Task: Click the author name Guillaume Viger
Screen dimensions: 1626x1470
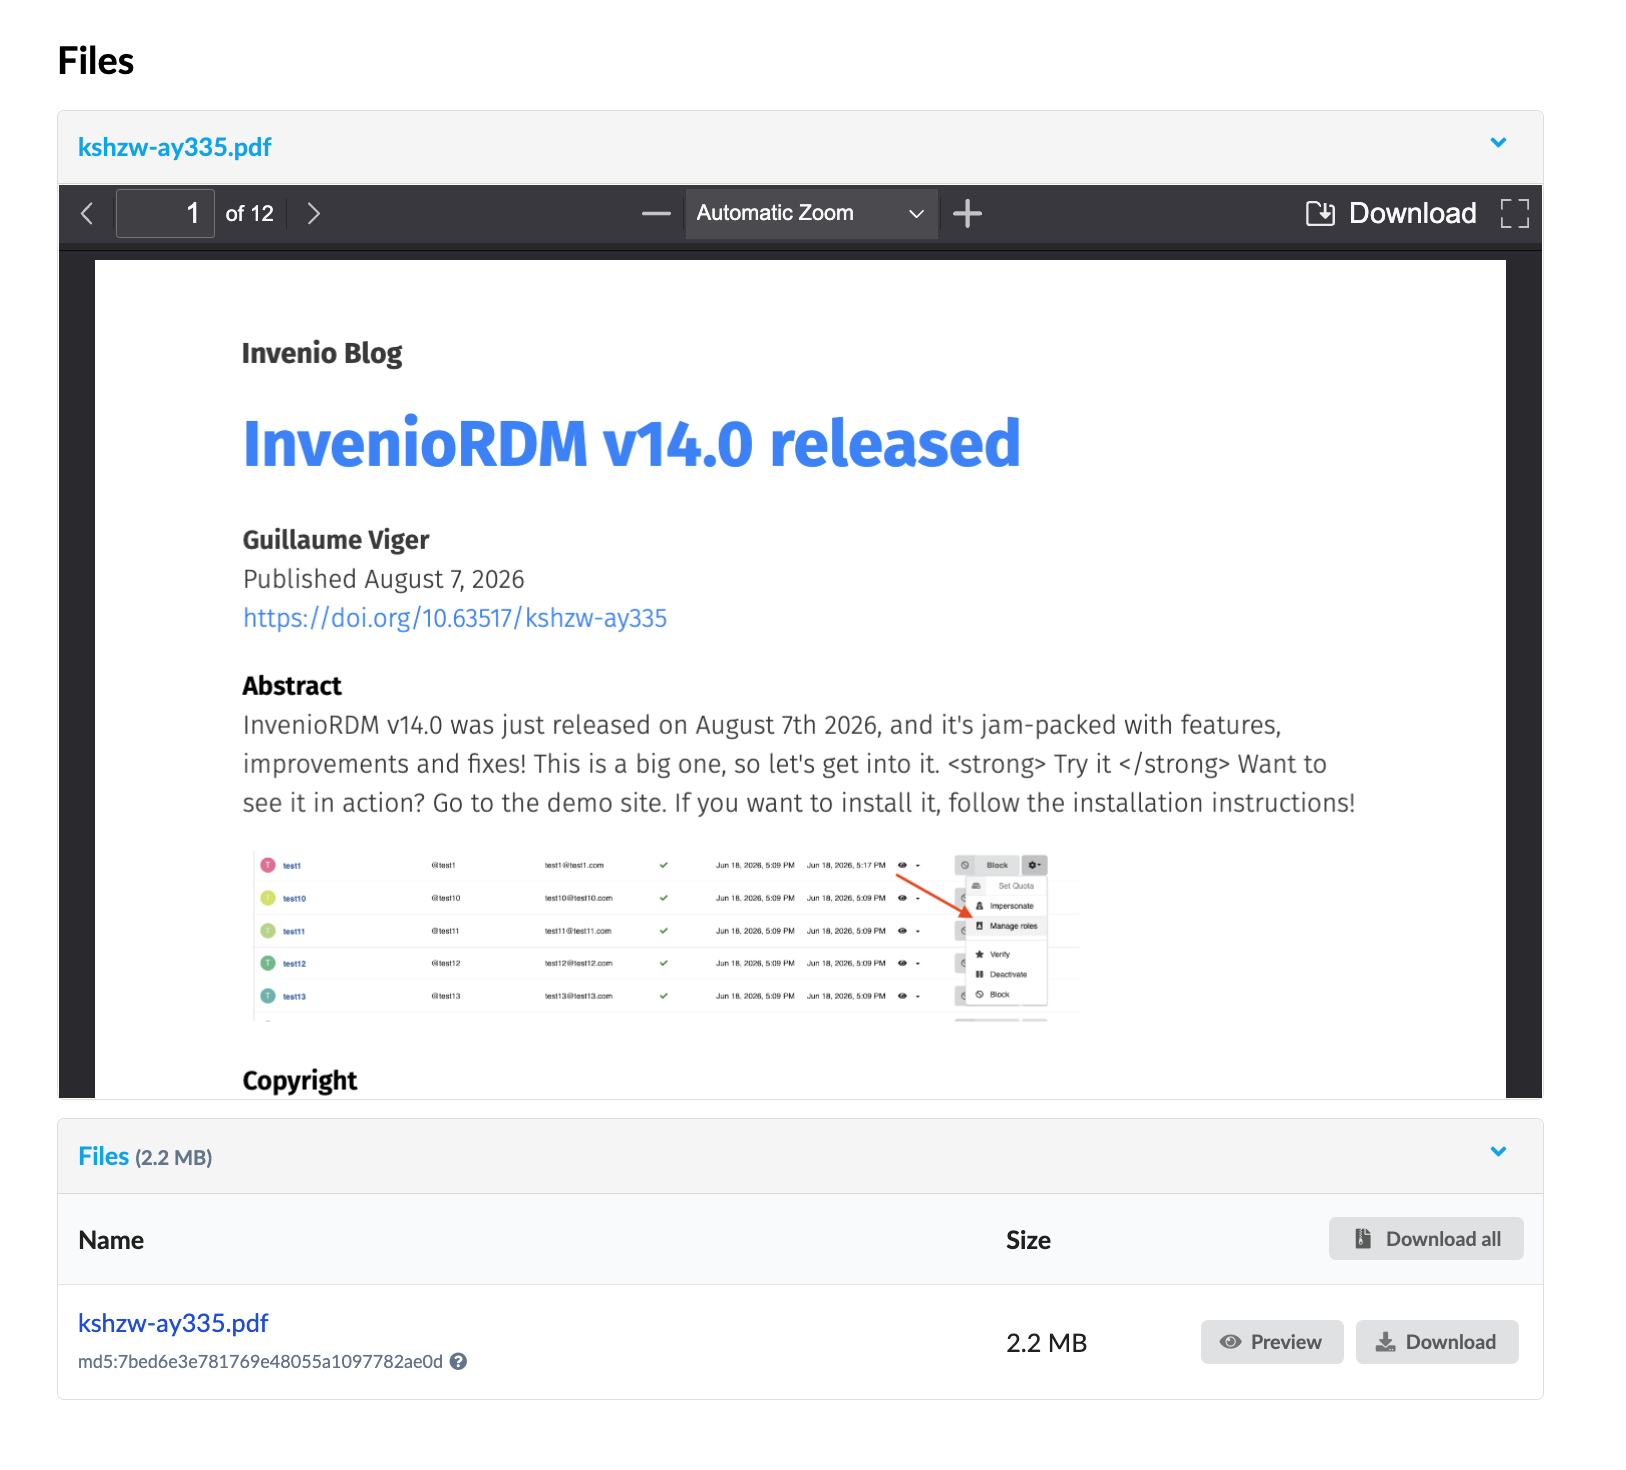Action: (336, 540)
